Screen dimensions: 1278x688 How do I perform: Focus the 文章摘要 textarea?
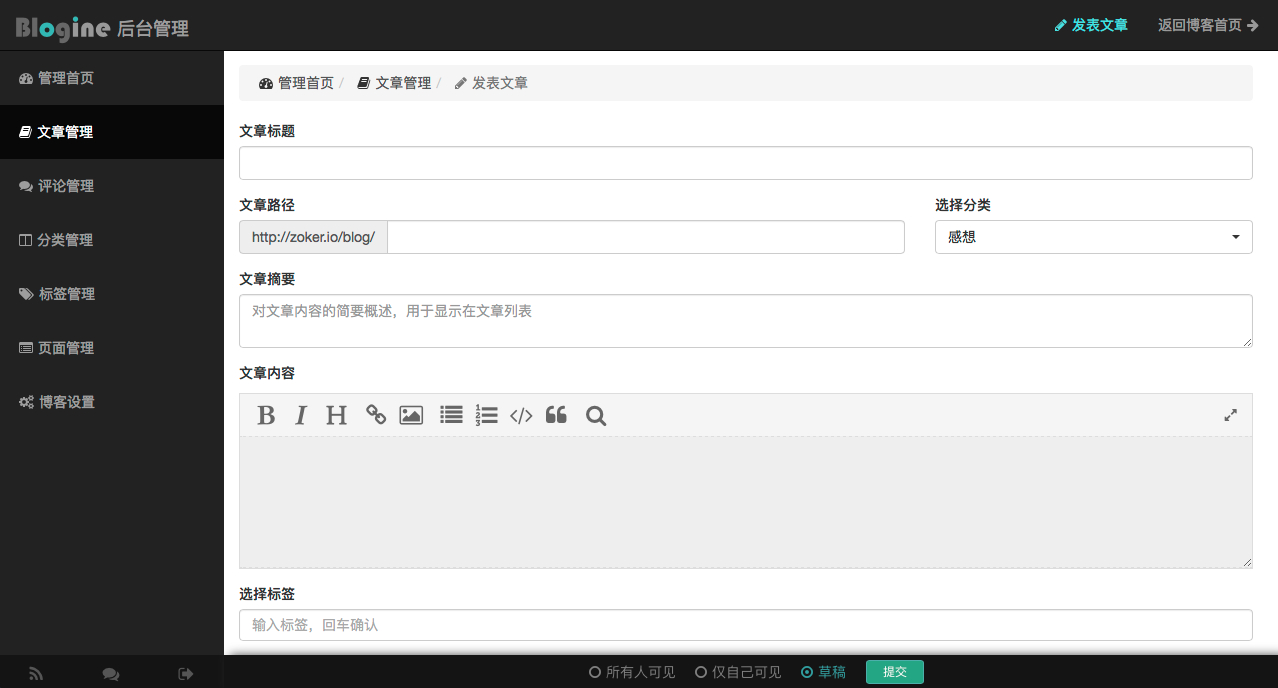tap(745, 321)
